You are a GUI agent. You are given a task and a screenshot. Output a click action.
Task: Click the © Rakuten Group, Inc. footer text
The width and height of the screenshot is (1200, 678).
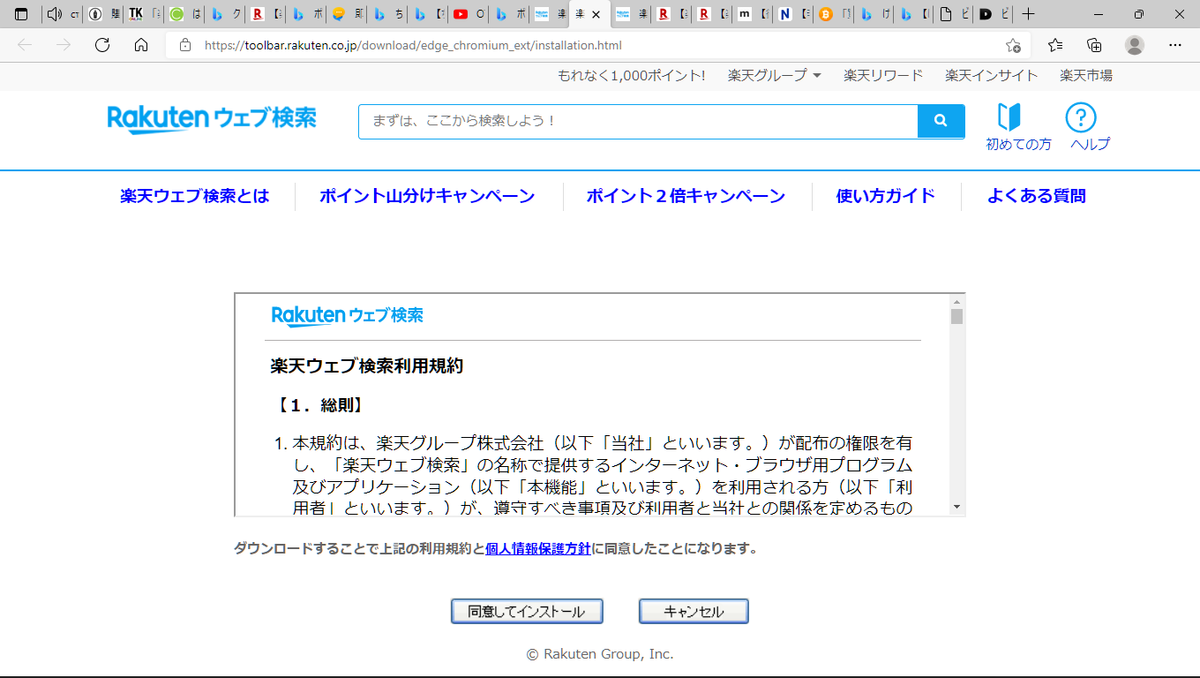tap(600, 654)
